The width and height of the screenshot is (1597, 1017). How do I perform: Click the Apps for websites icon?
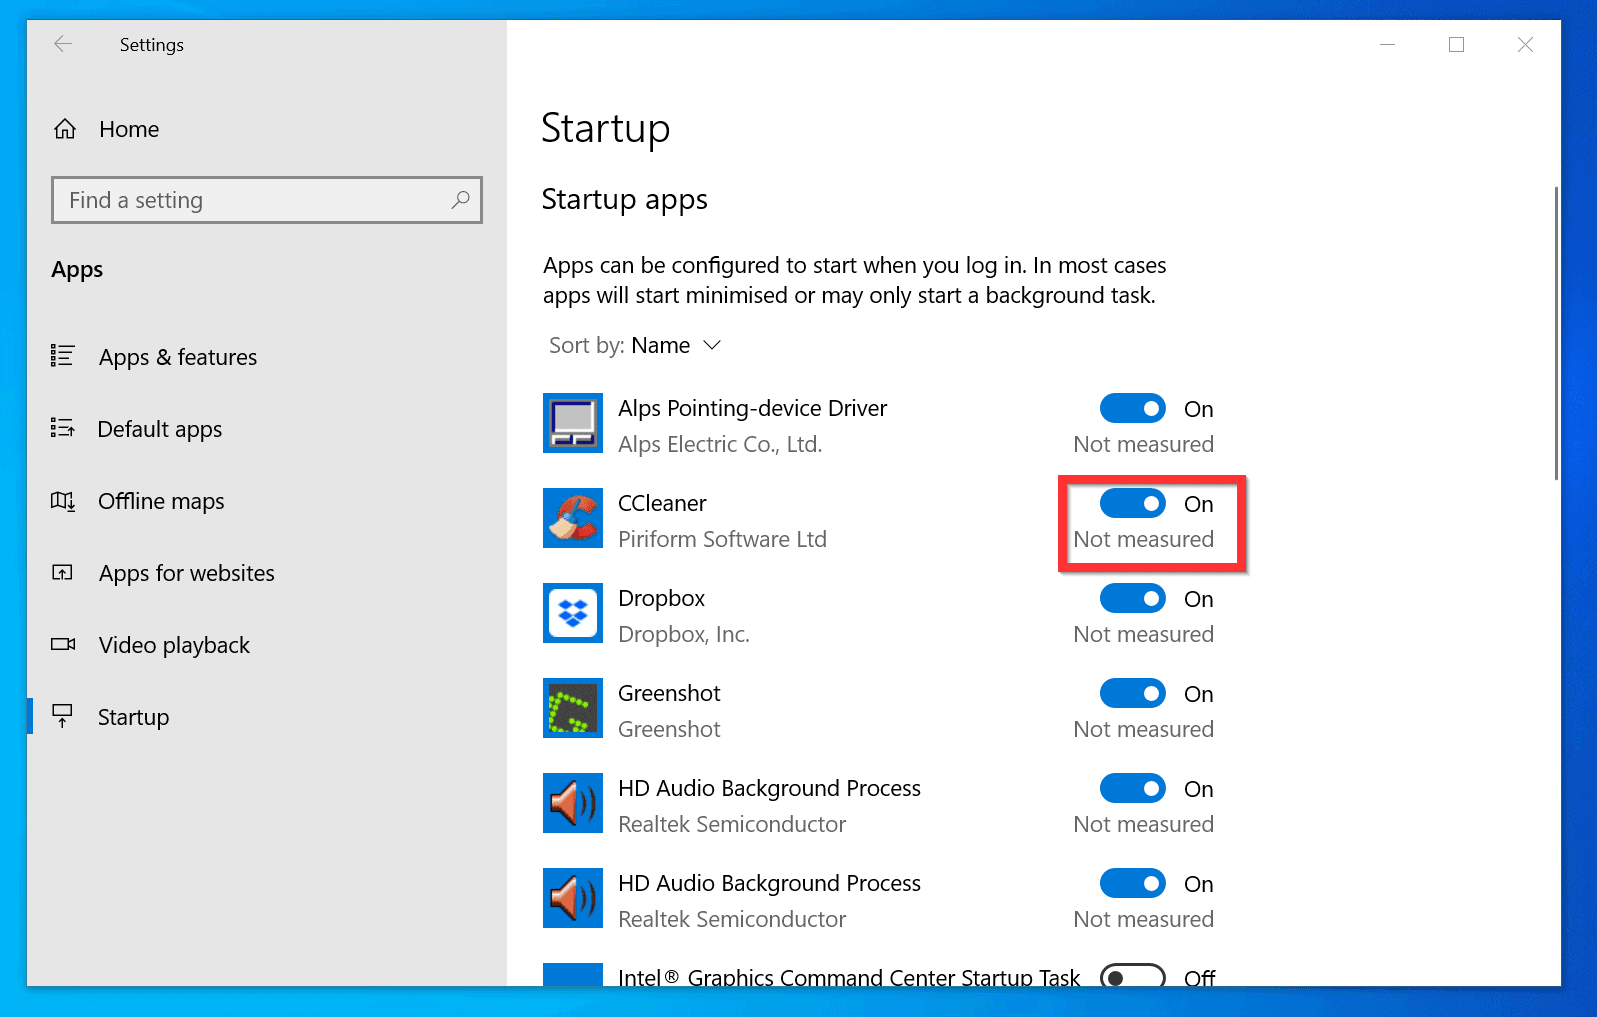(62, 572)
